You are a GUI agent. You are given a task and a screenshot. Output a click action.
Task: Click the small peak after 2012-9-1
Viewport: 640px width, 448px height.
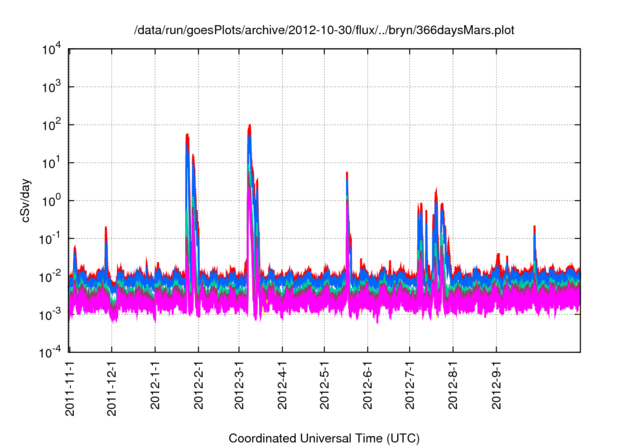click(535, 228)
